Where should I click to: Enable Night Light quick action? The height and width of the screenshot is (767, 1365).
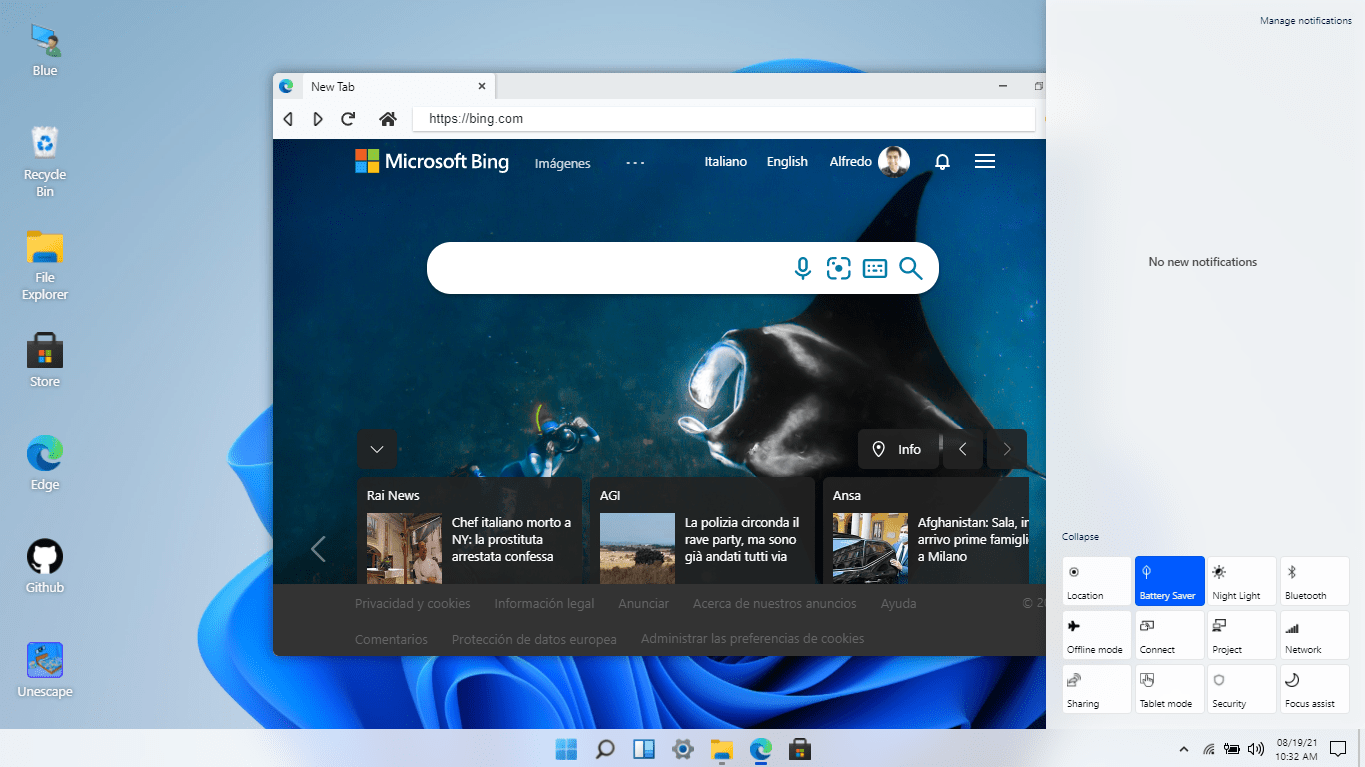coord(1242,582)
